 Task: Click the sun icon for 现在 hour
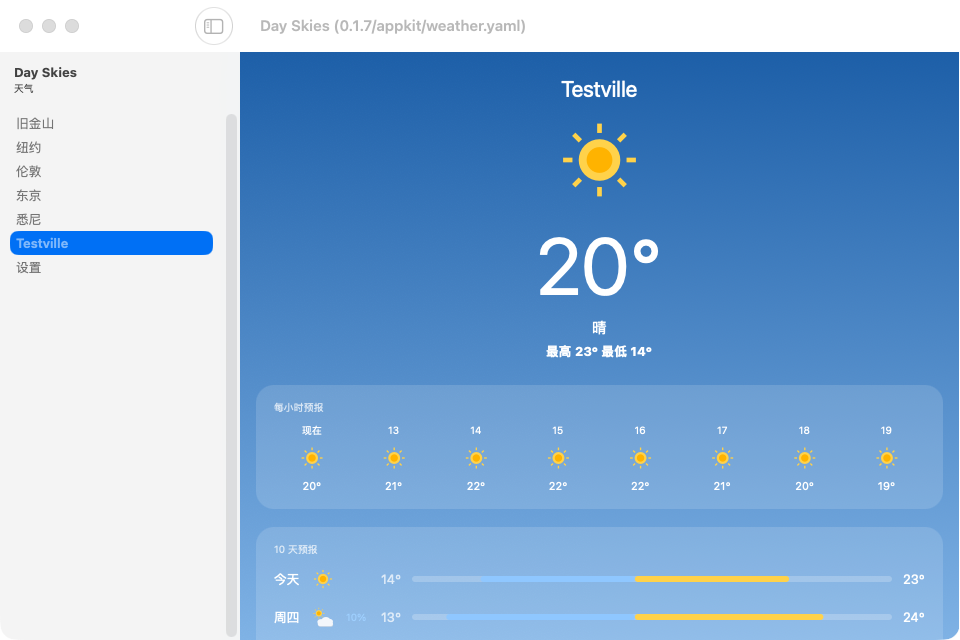pos(312,458)
